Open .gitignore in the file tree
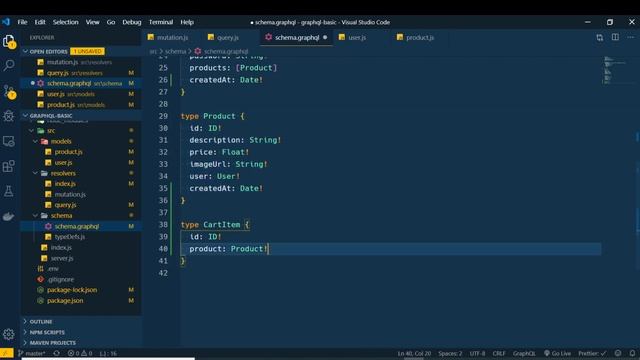 click(60, 280)
